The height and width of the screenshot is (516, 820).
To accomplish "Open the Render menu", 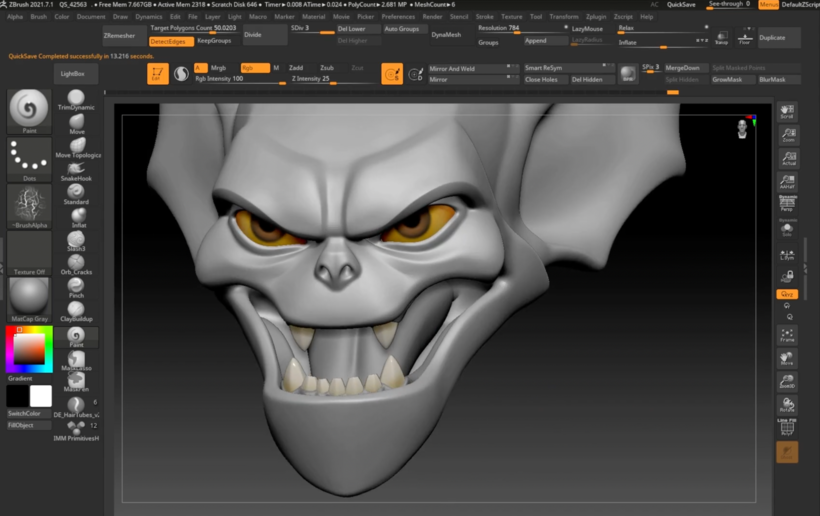I will [432, 17].
